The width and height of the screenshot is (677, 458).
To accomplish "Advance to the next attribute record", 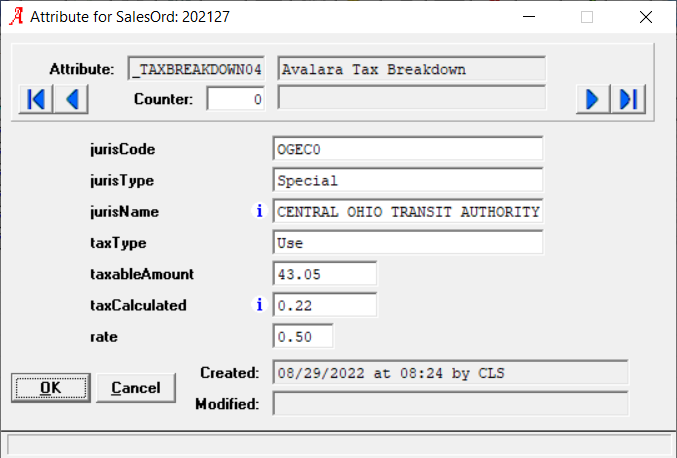I will coord(593,99).
